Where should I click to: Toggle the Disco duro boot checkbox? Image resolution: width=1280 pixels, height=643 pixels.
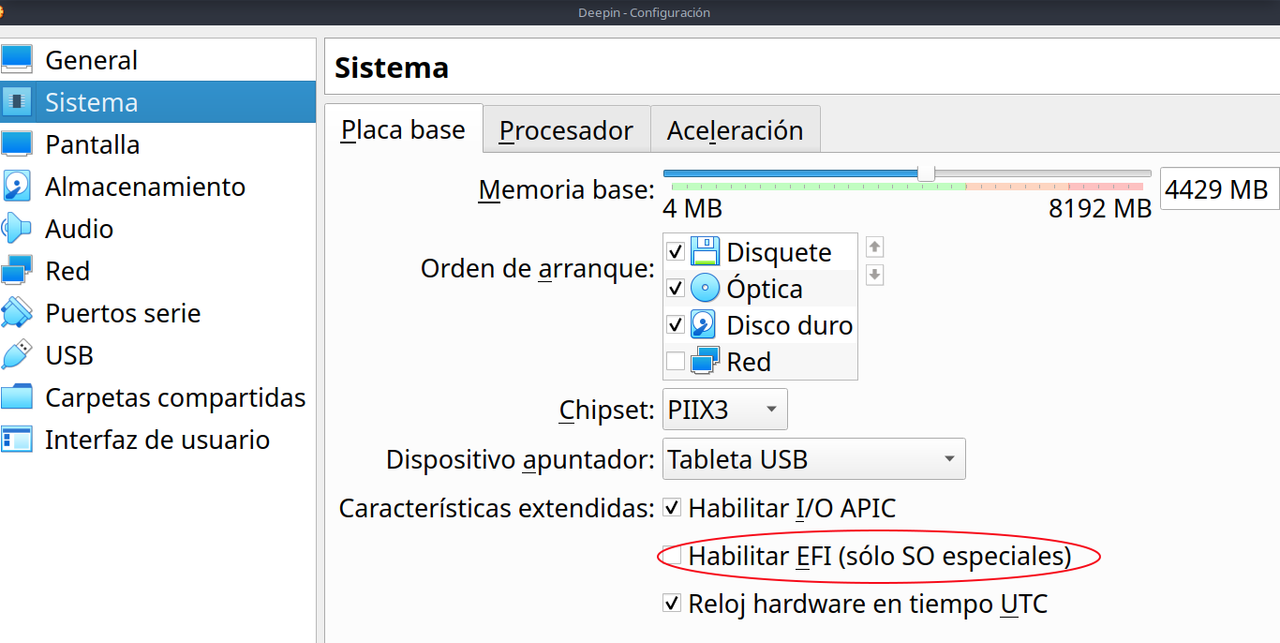coord(675,325)
